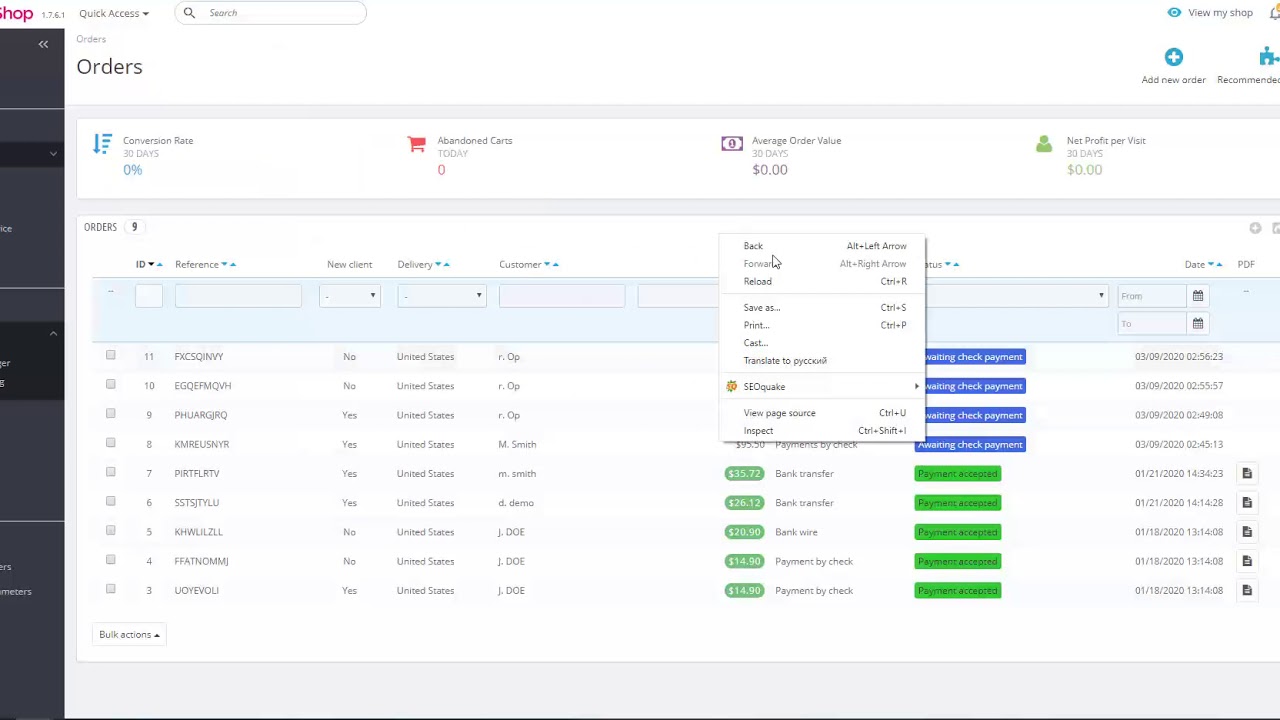The image size is (1280, 720).
Task: Sort Reference column descending arrow
Action: click(223, 265)
